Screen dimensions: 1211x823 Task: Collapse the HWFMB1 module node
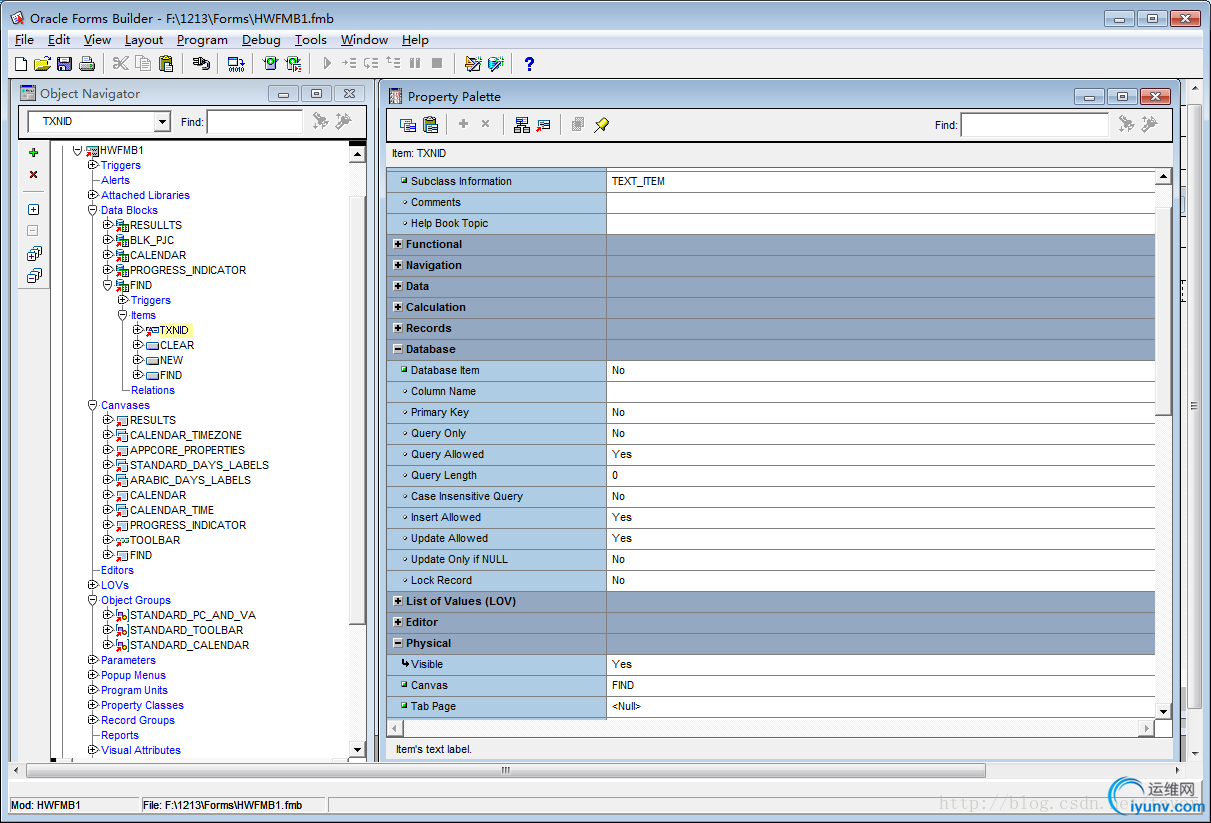(x=78, y=150)
